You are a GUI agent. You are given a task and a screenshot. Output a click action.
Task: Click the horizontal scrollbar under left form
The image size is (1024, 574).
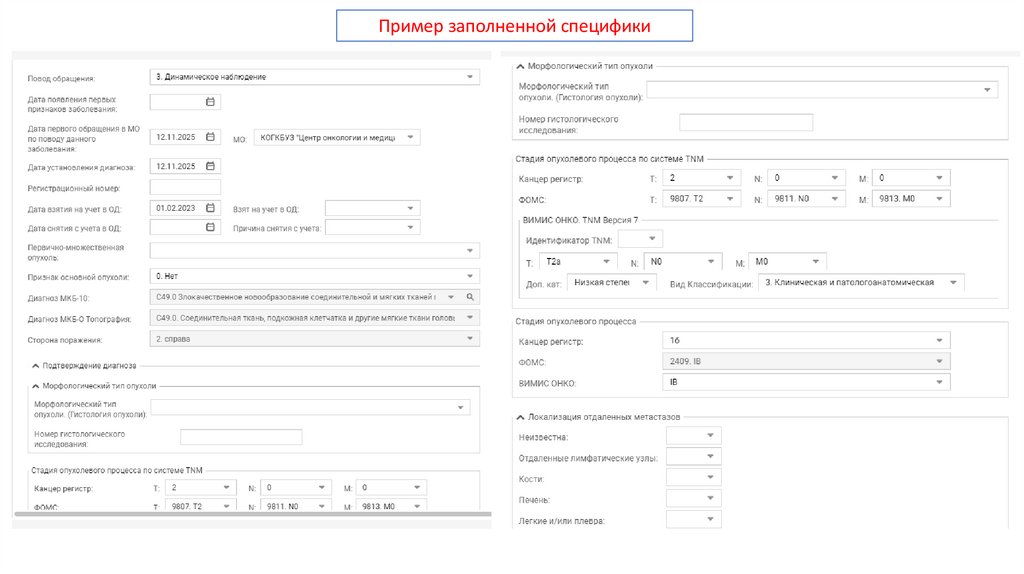(253, 515)
